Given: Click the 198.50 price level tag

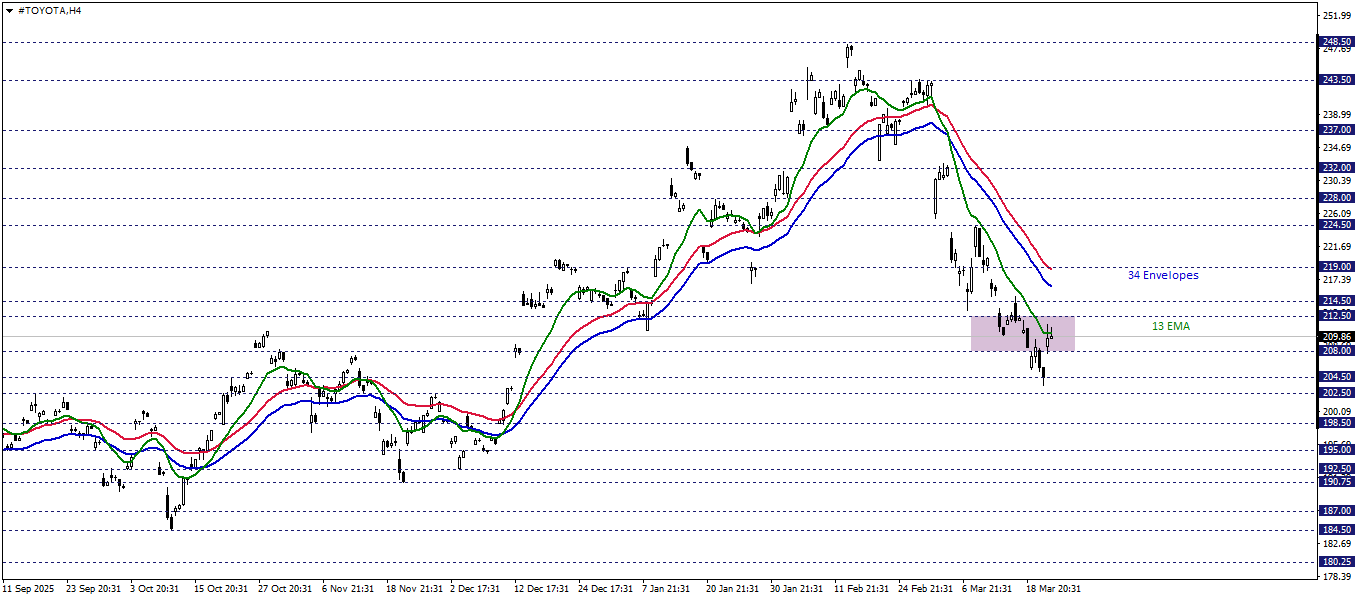Looking at the screenshot, I should [1336, 423].
